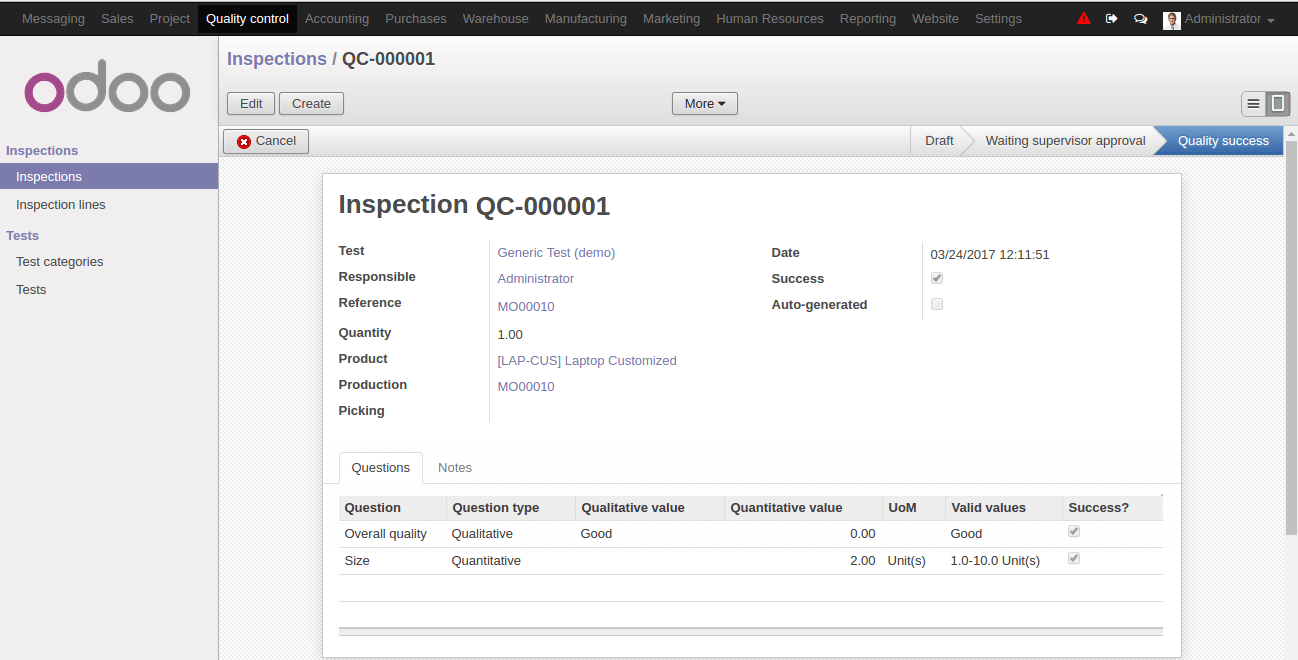
Task: Click the Administrator avatar picture
Action: (x=1172, y=19)
